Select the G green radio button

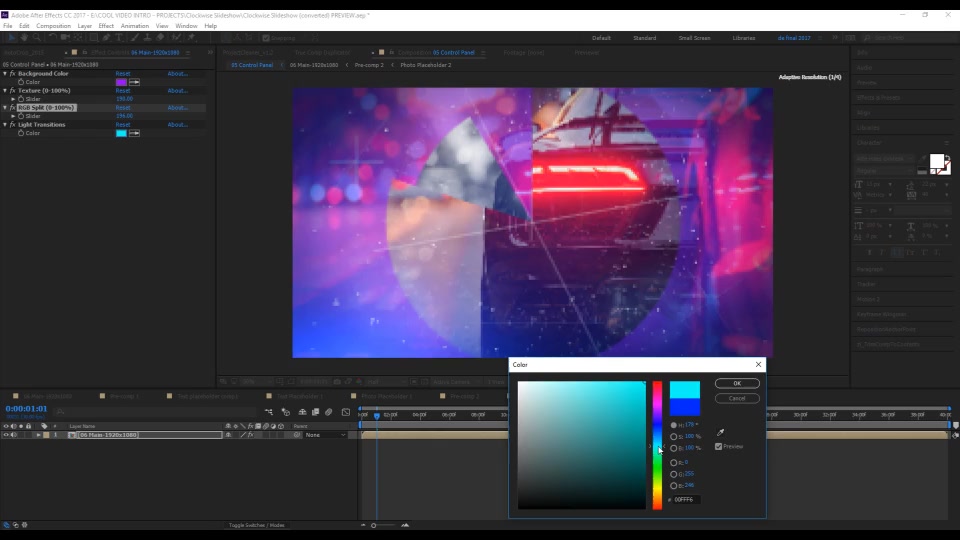[x=673, y=474]
